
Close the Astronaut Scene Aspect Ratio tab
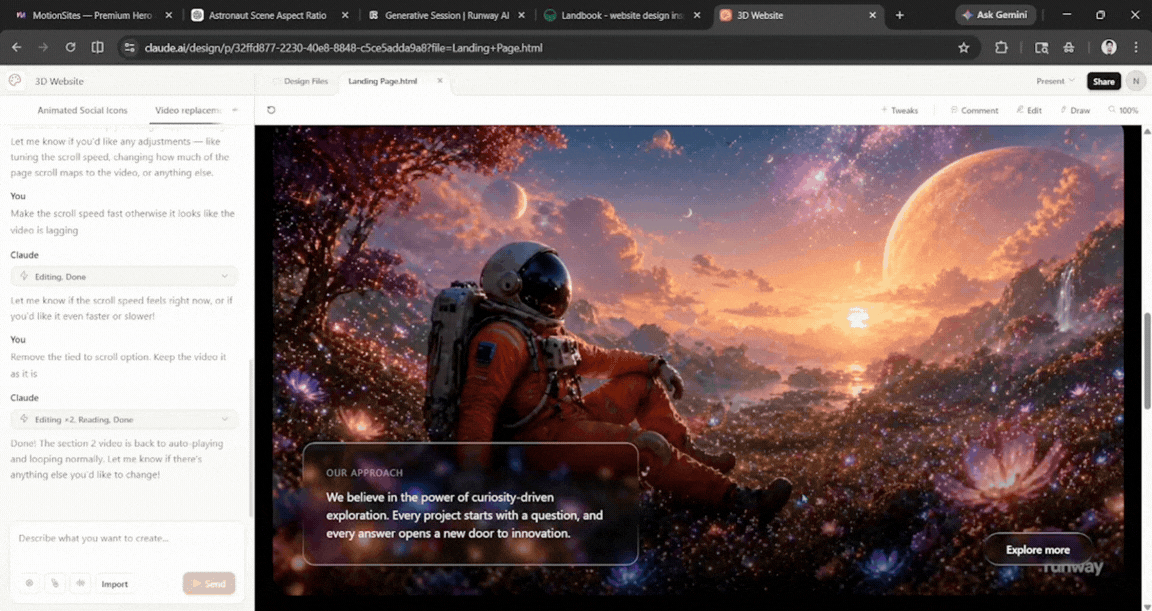(345, 15)
